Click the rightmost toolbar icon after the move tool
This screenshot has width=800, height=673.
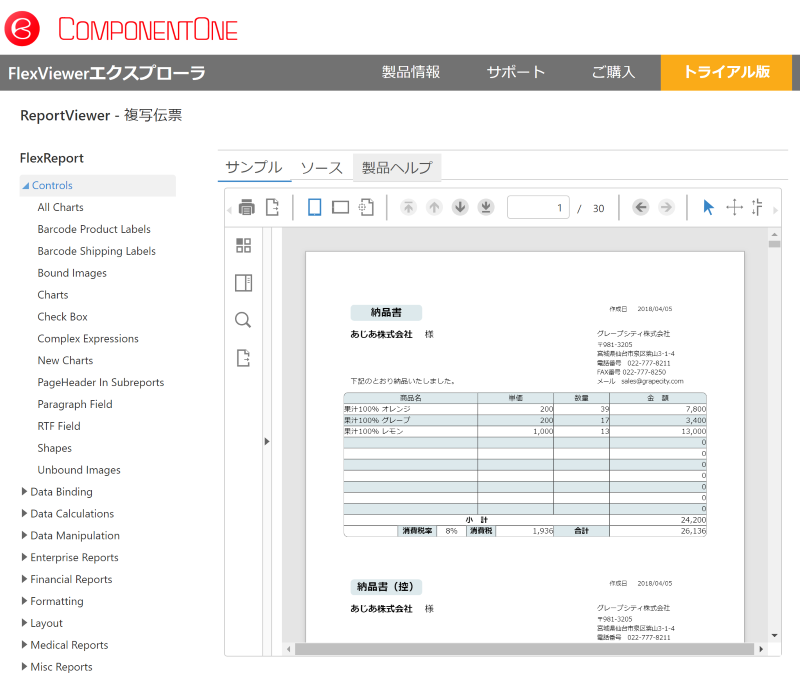coord(758,207)
